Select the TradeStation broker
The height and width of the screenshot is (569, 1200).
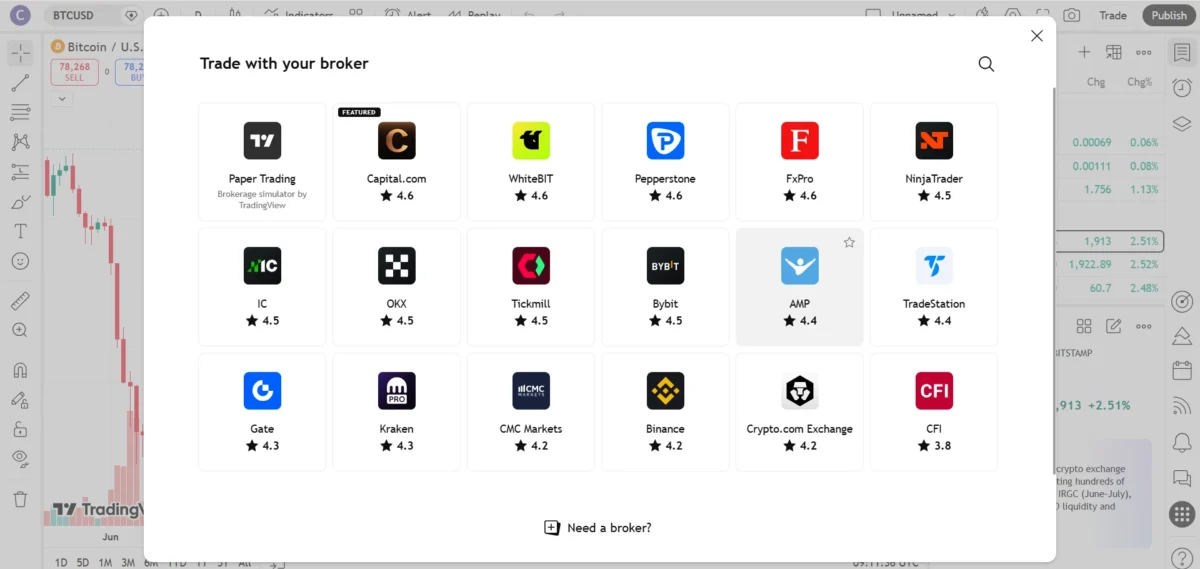tap(934, 286)
